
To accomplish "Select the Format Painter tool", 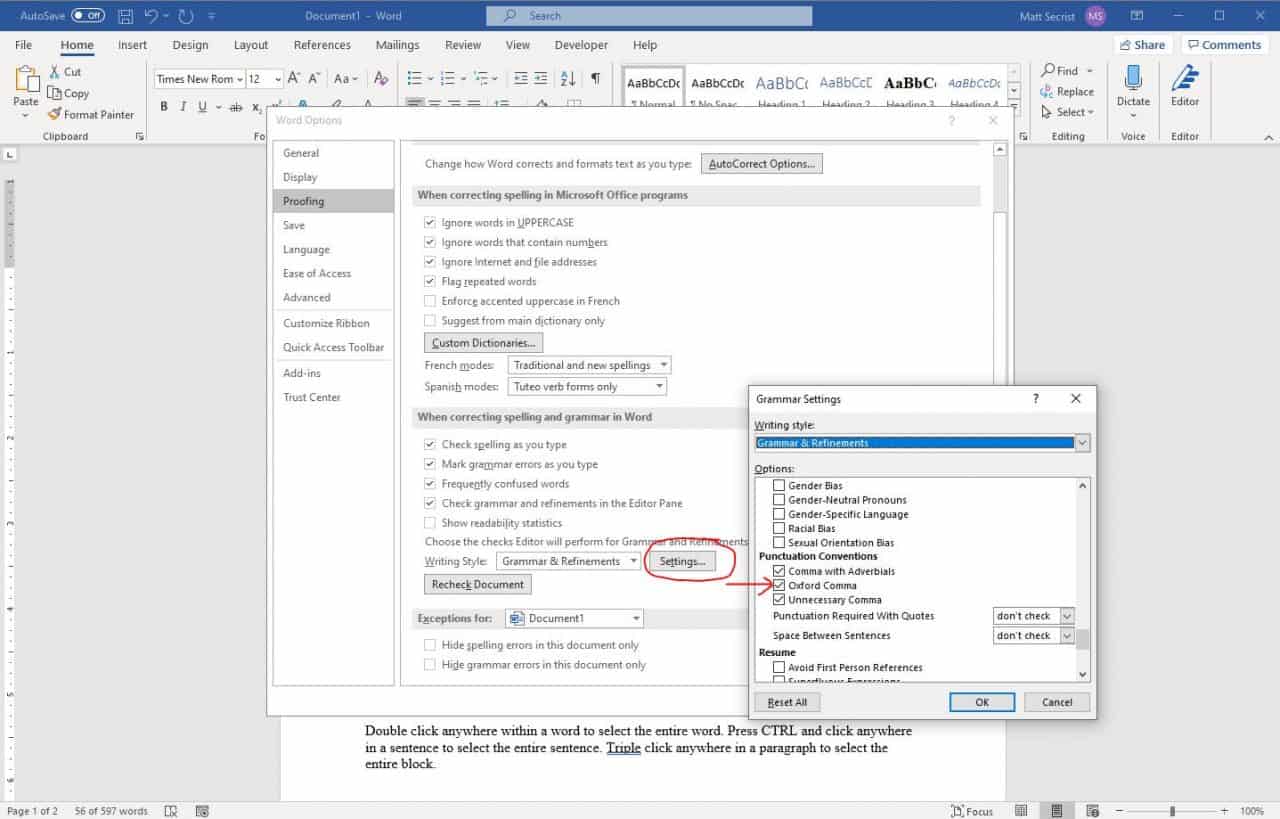I will (x=92, y=114).
